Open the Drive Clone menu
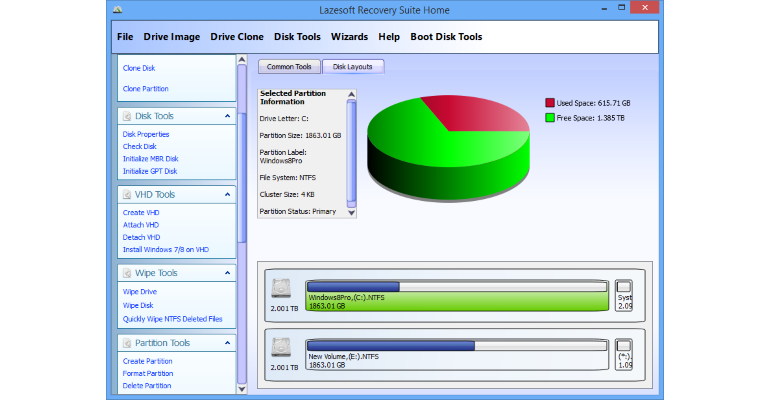The width and height of the screenshot is (770, 400). click(237, 37)
